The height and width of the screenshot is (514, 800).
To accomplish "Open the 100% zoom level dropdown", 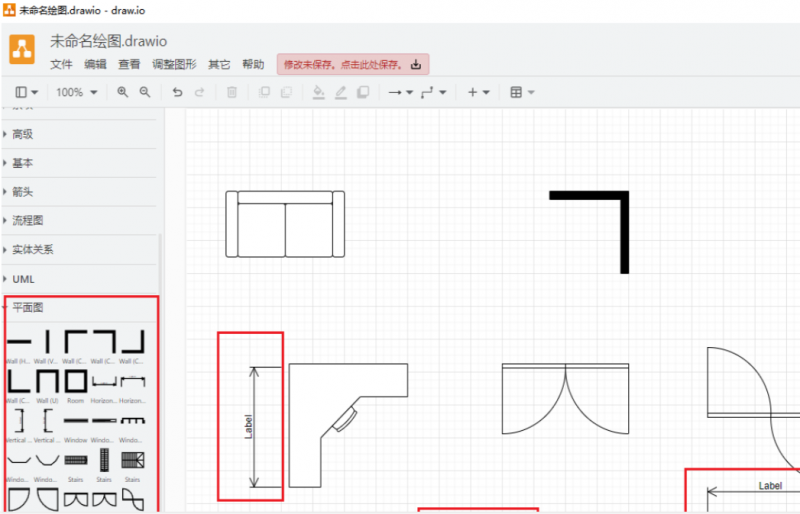I will (77, 92).
